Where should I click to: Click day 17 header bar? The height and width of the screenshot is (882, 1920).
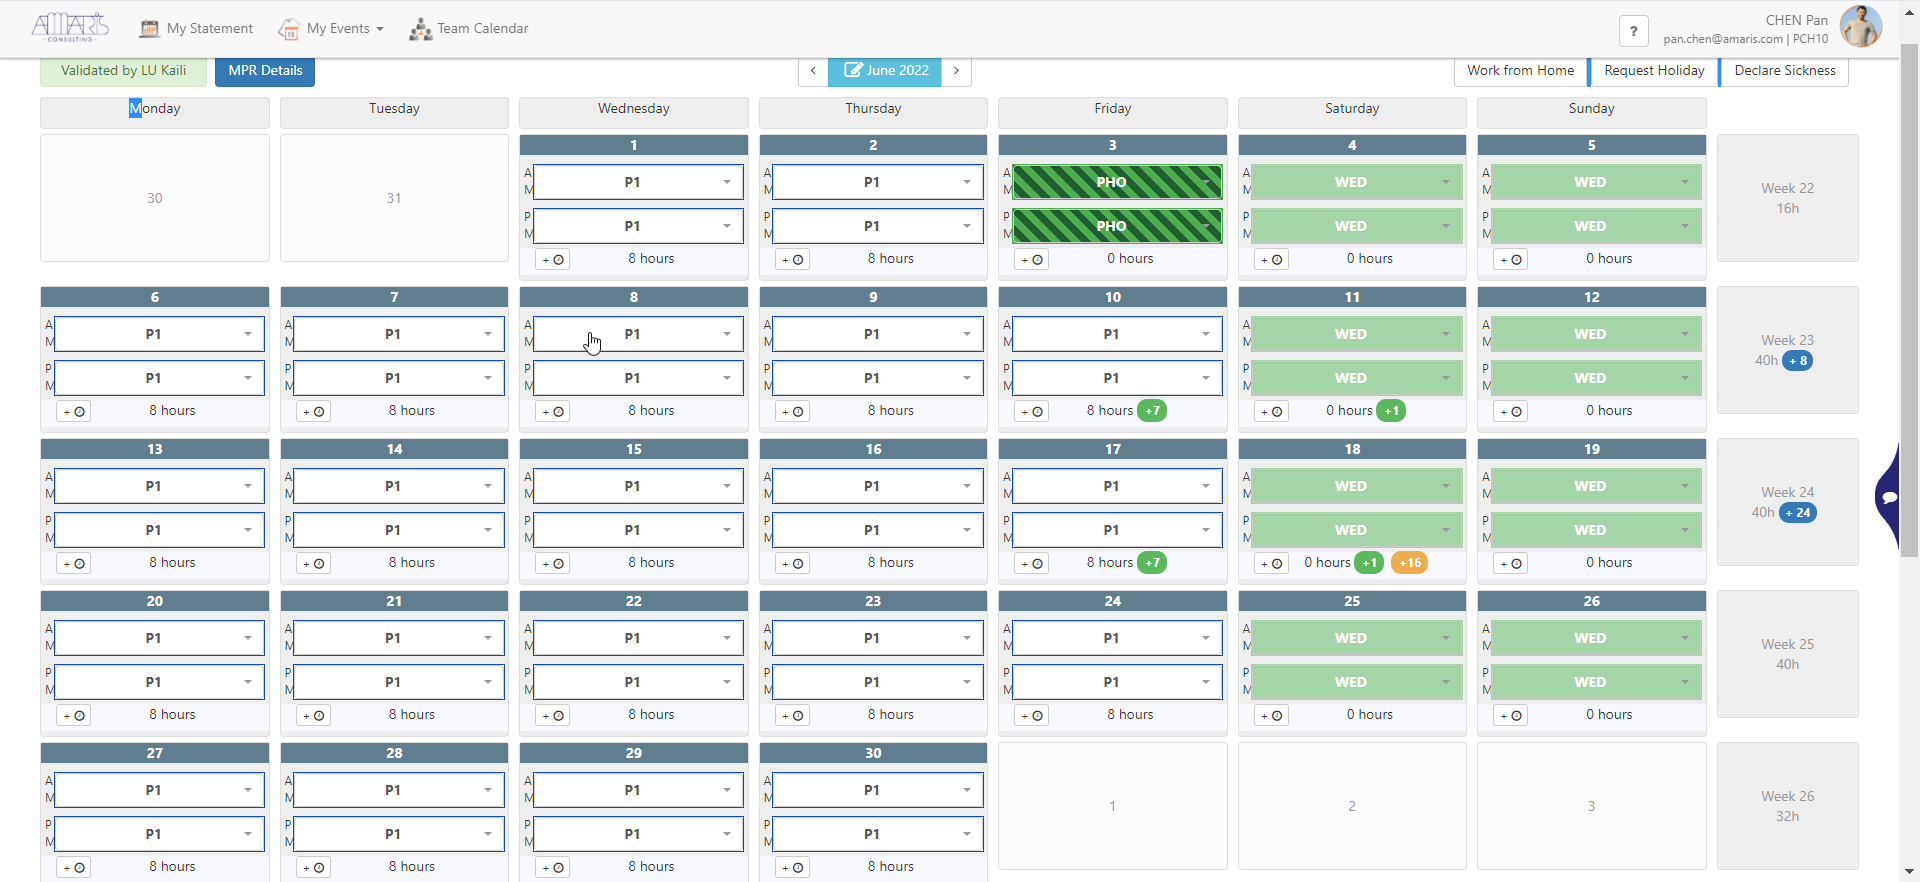point(1113,449)
